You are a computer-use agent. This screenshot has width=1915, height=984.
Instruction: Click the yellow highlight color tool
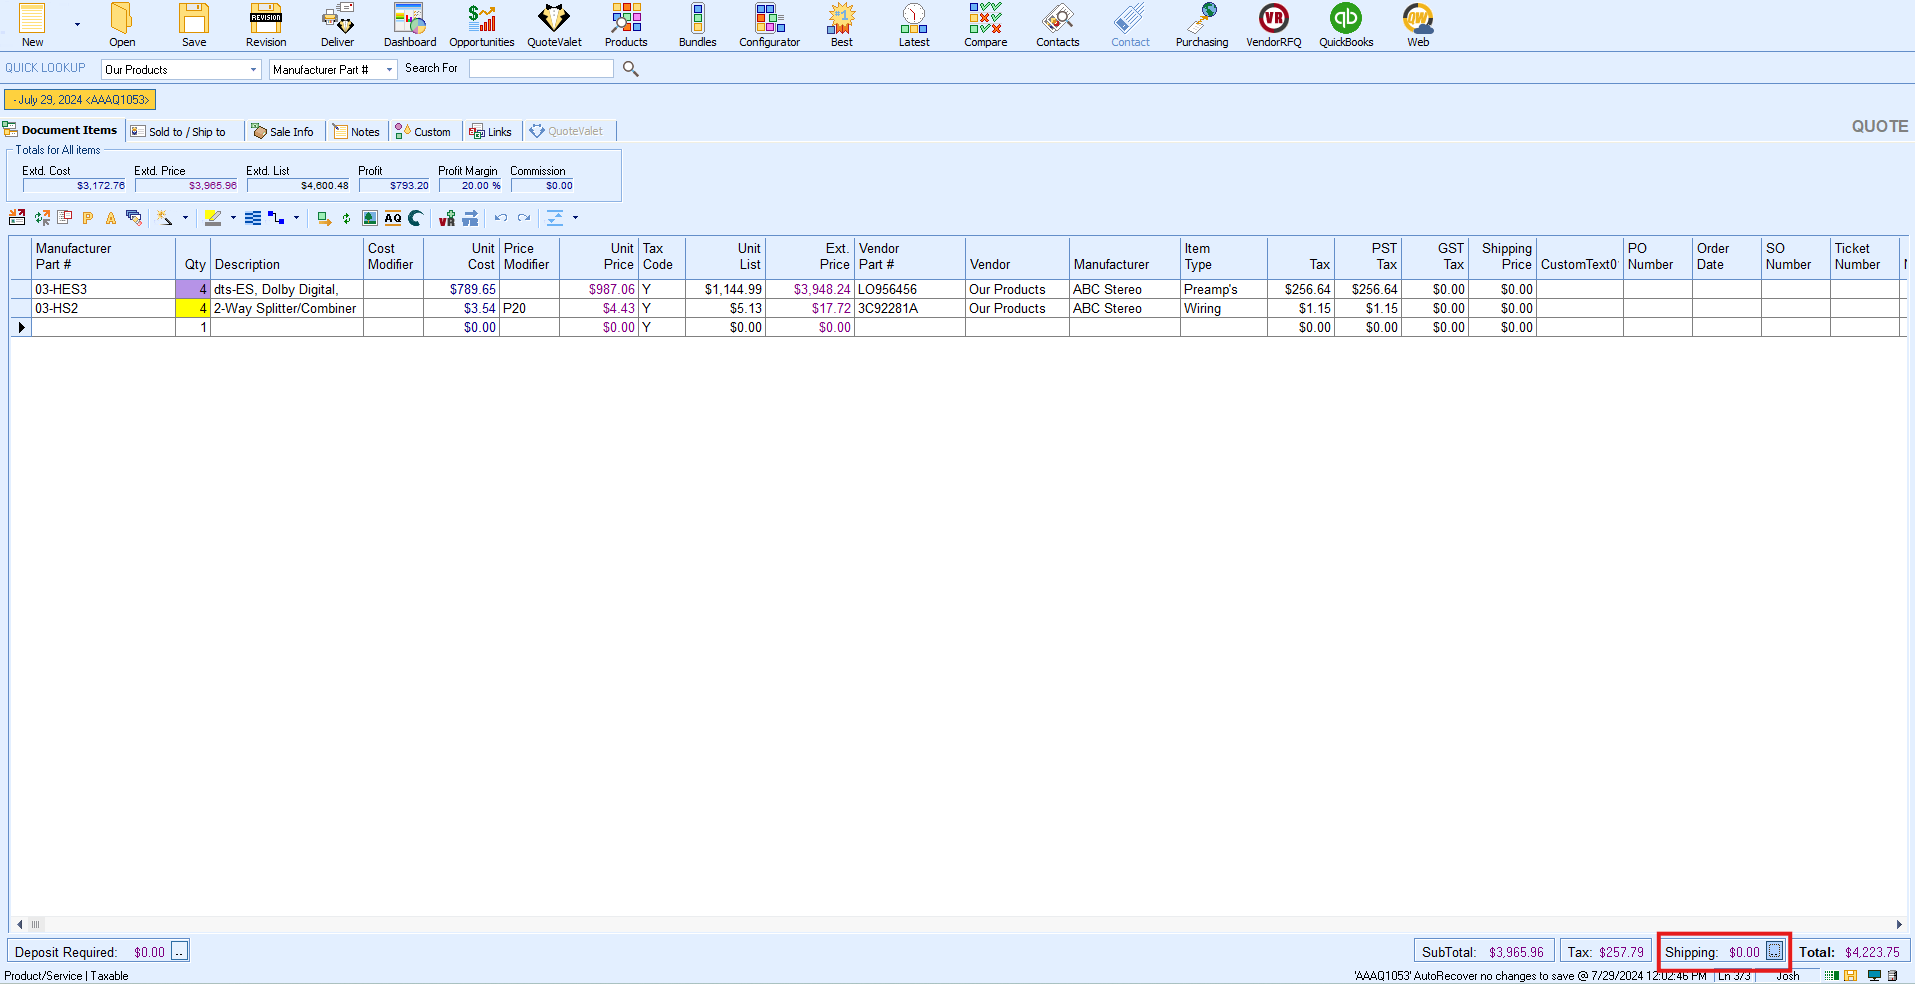click(x=213, y=218)
